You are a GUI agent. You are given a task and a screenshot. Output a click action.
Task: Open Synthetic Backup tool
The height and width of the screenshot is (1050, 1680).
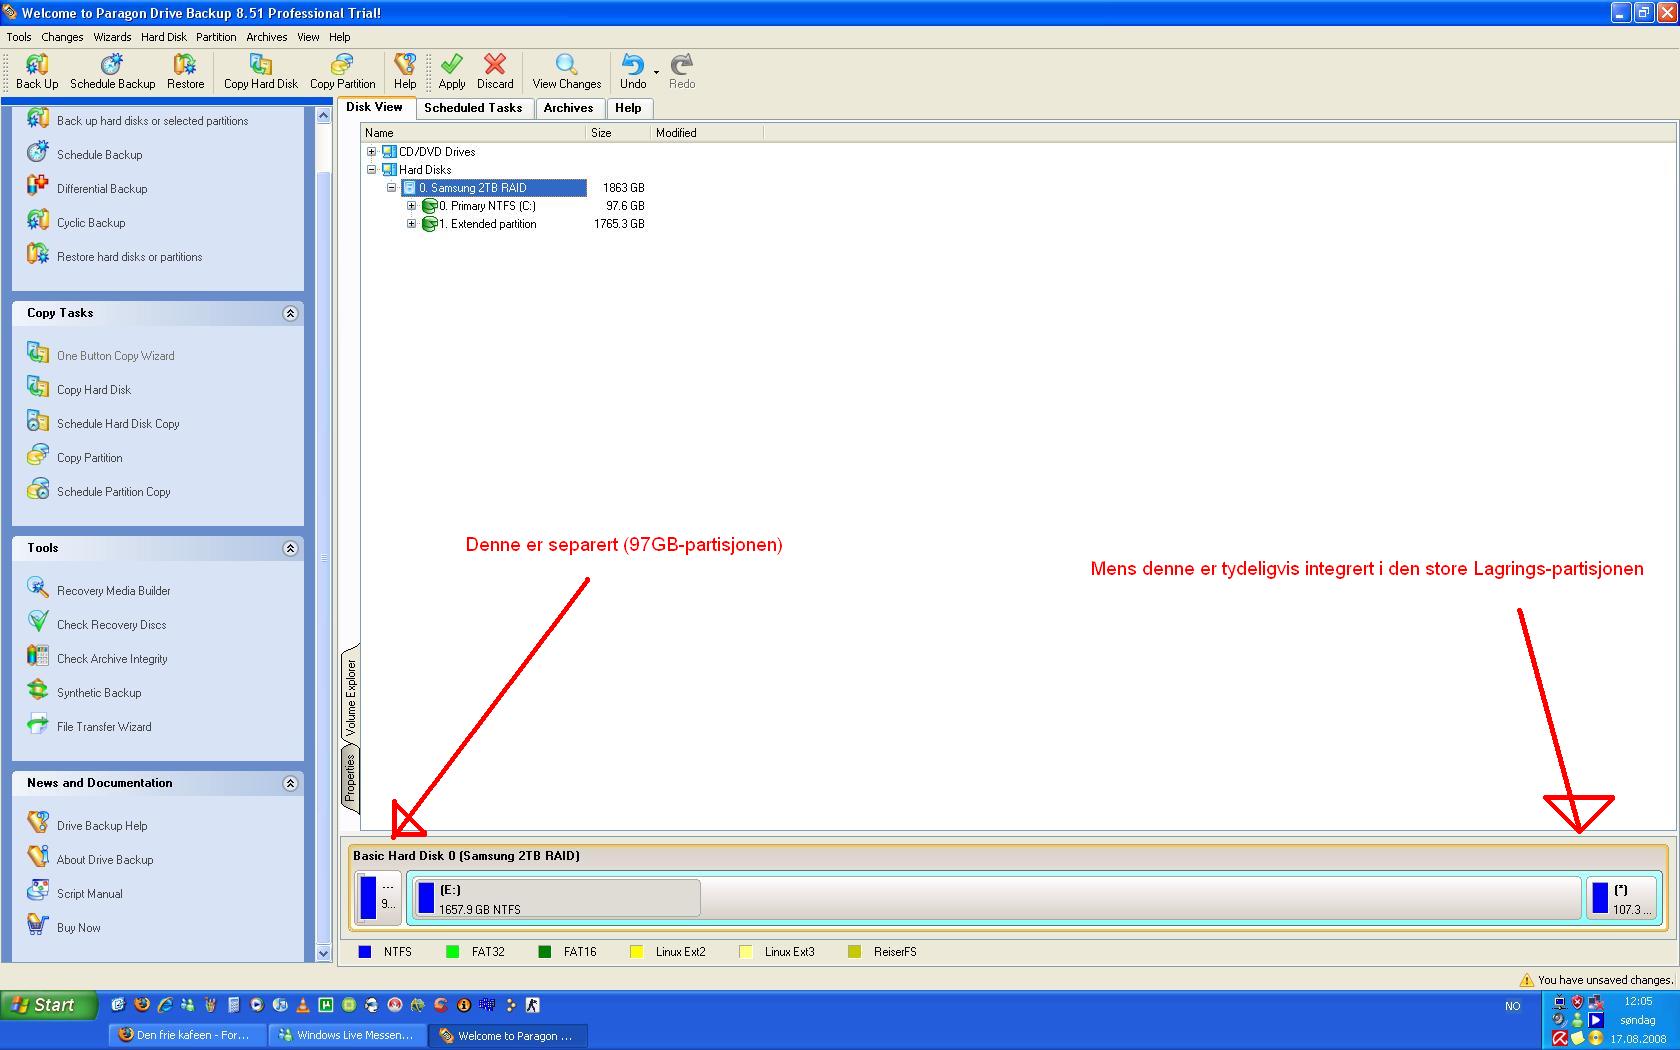98,692
